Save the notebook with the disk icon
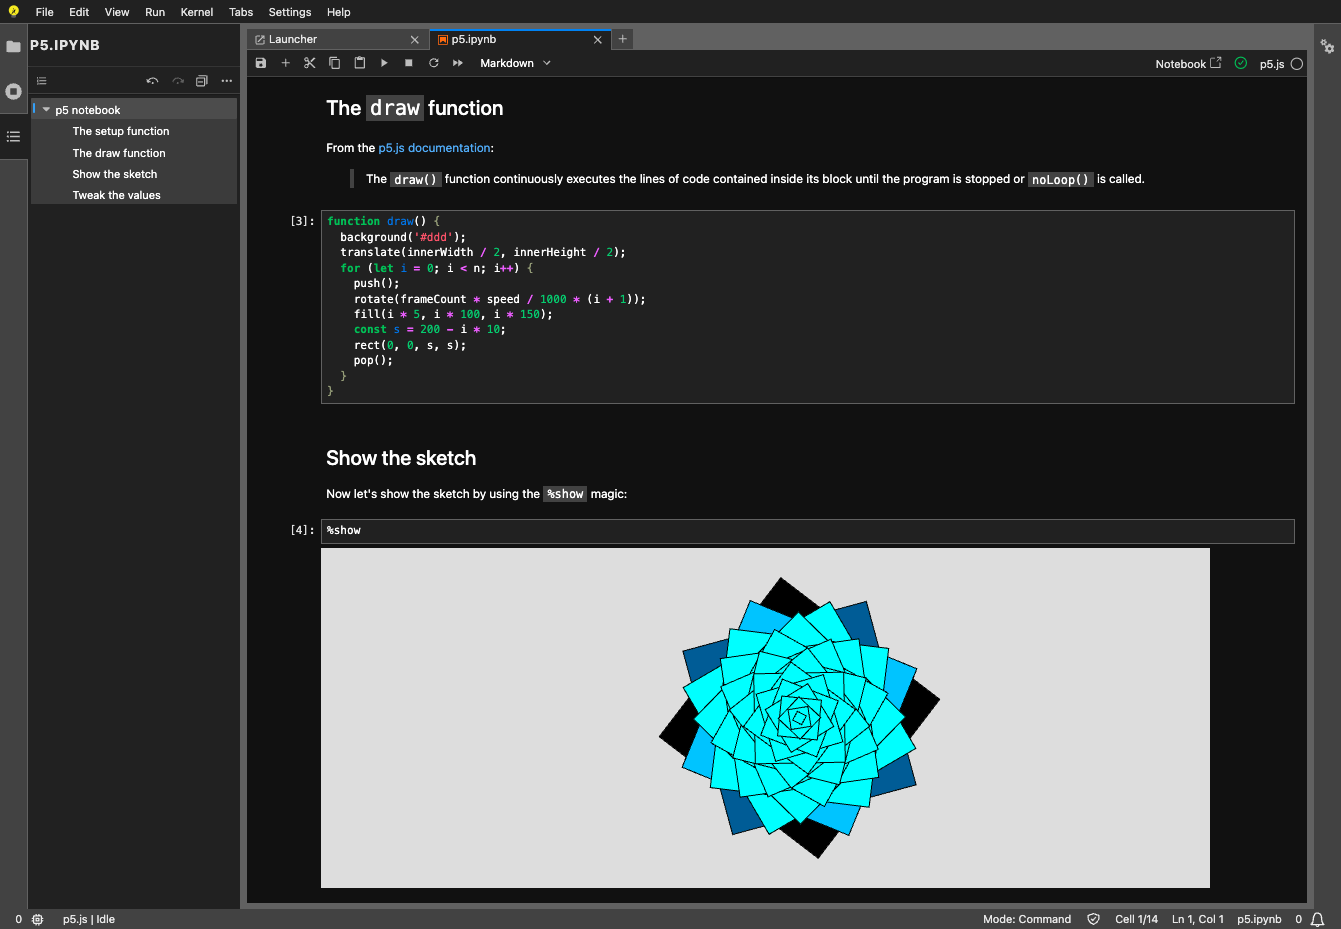Viewport: 1341px width, 929px height. tap(261, 63)
